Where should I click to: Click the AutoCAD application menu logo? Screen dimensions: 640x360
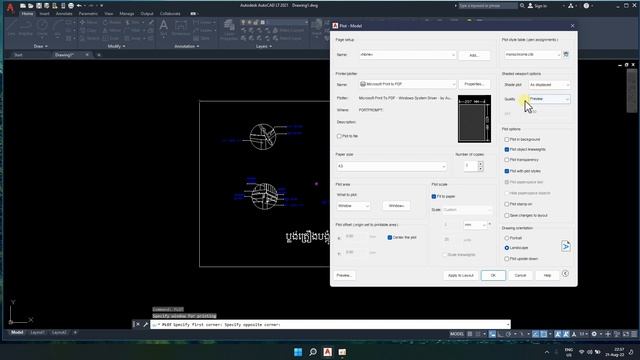tap(10, 7)
